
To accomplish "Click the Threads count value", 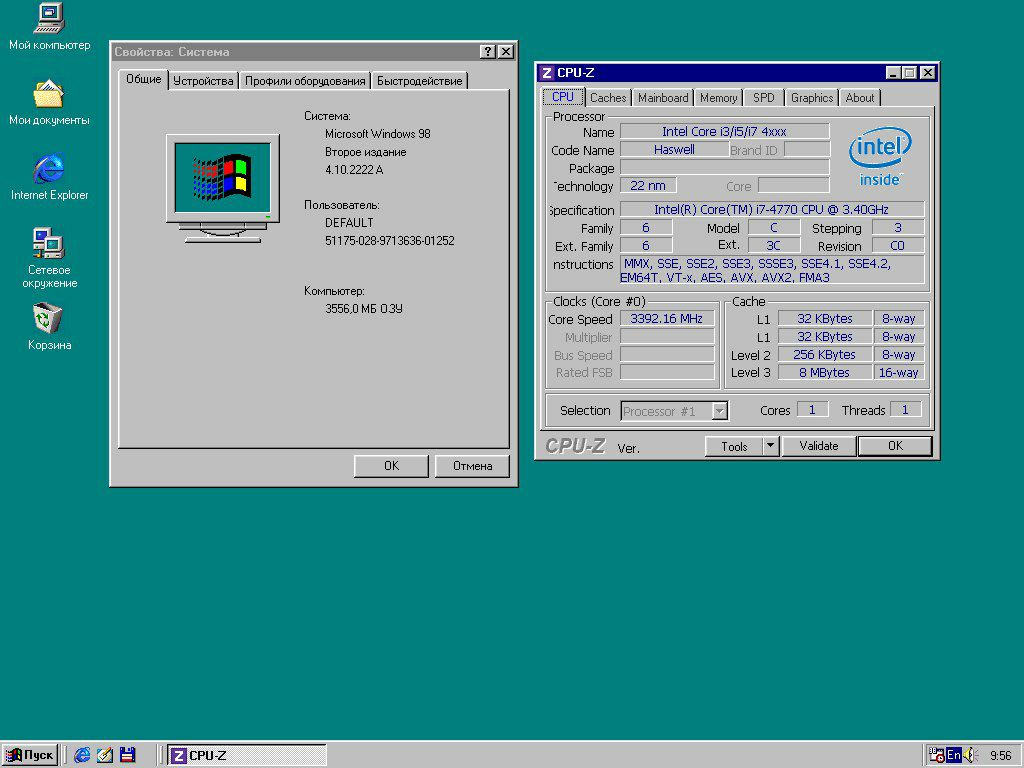I will [x=905, y=409].
